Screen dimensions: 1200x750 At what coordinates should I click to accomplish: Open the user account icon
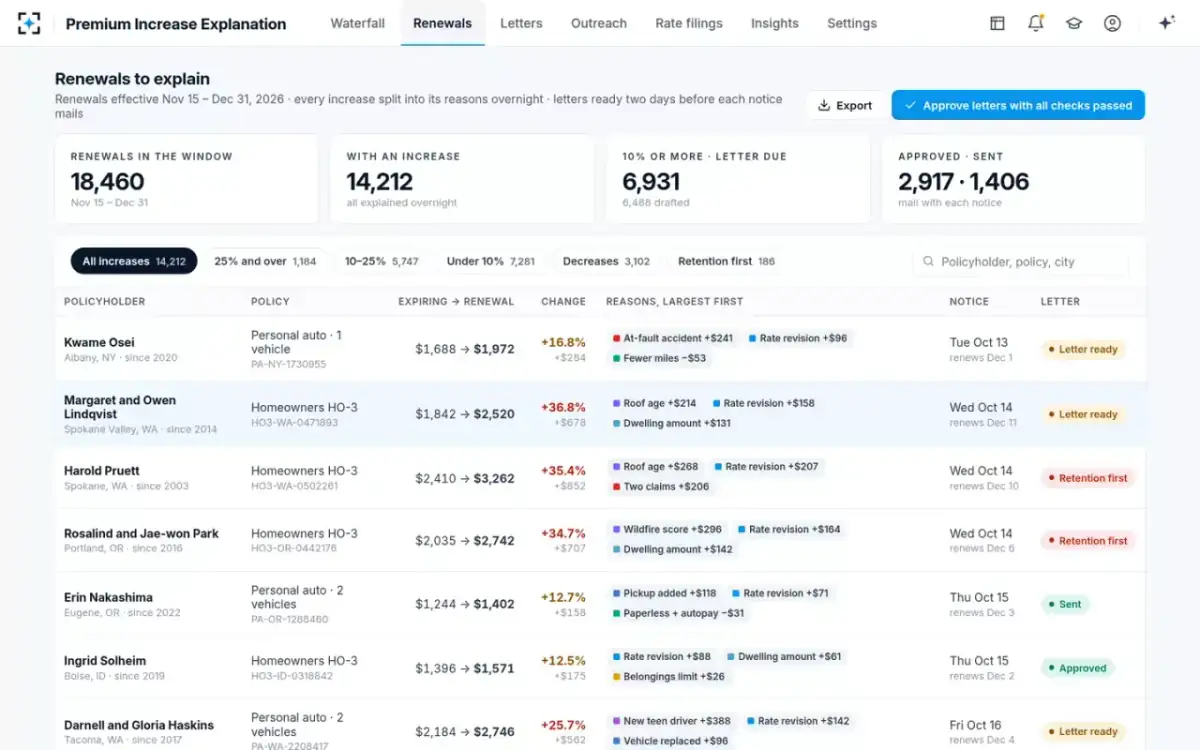[1112, 23]
